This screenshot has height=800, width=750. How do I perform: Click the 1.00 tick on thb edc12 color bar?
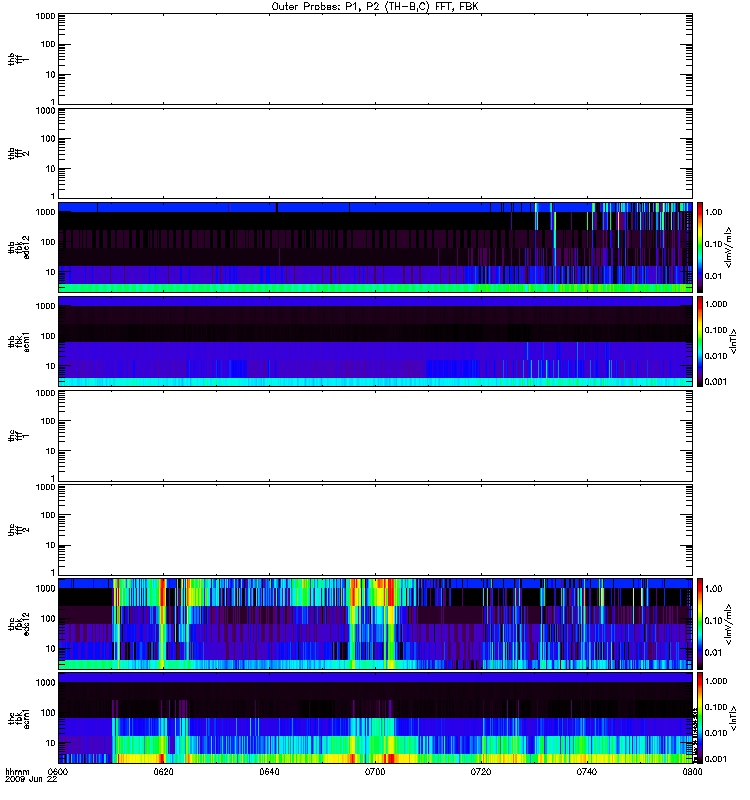[713, 212]
